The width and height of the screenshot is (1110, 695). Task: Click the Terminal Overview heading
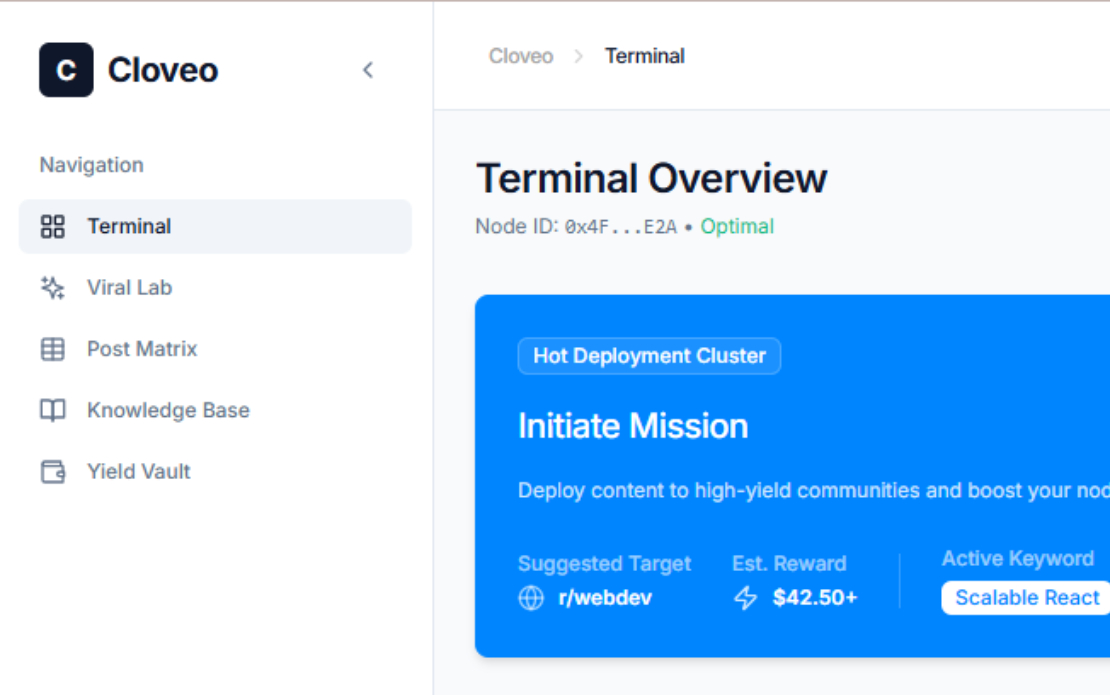[x=651, y=178]
